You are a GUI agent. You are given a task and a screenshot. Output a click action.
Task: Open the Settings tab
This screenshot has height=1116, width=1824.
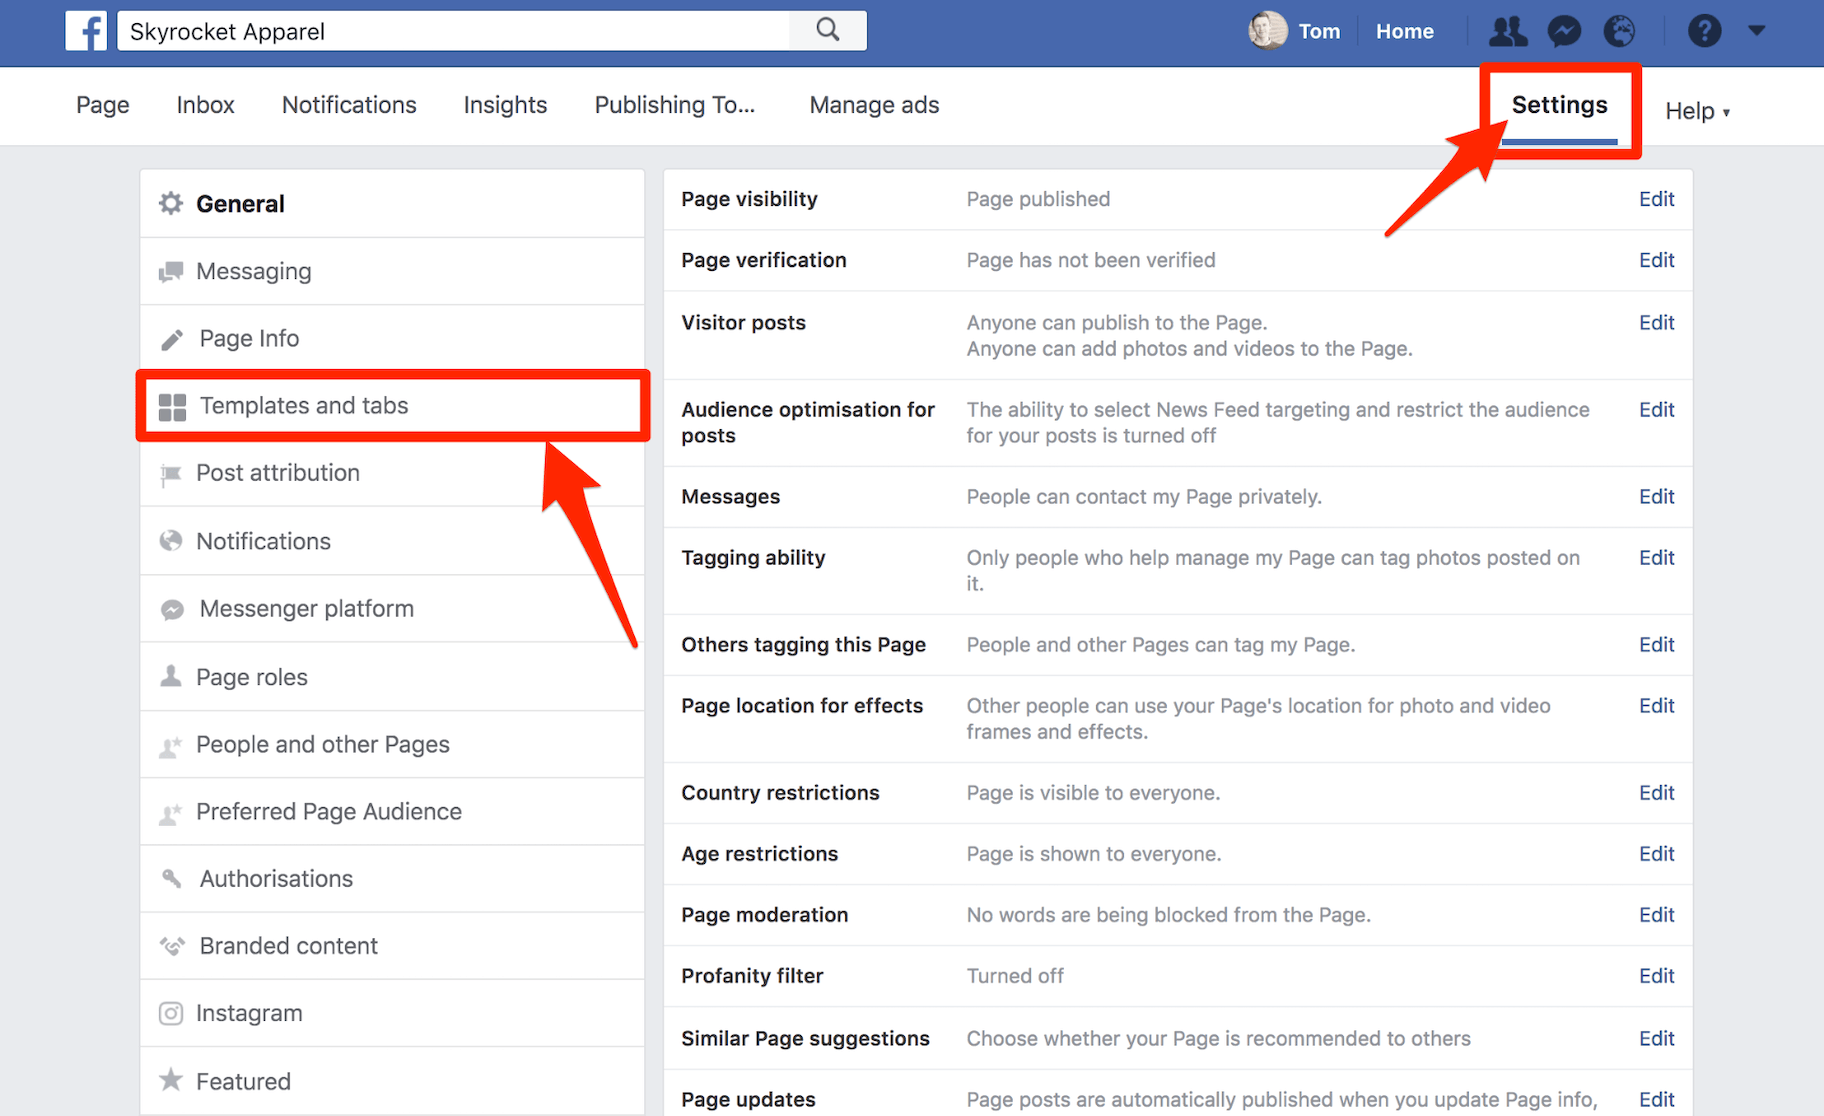click(x=1559, y=104)
